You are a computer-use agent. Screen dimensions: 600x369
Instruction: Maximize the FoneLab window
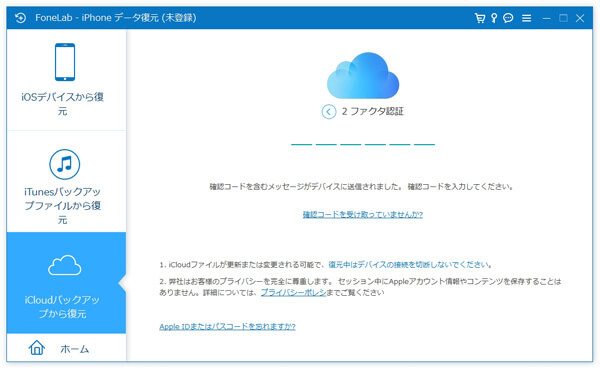[563, 18]
